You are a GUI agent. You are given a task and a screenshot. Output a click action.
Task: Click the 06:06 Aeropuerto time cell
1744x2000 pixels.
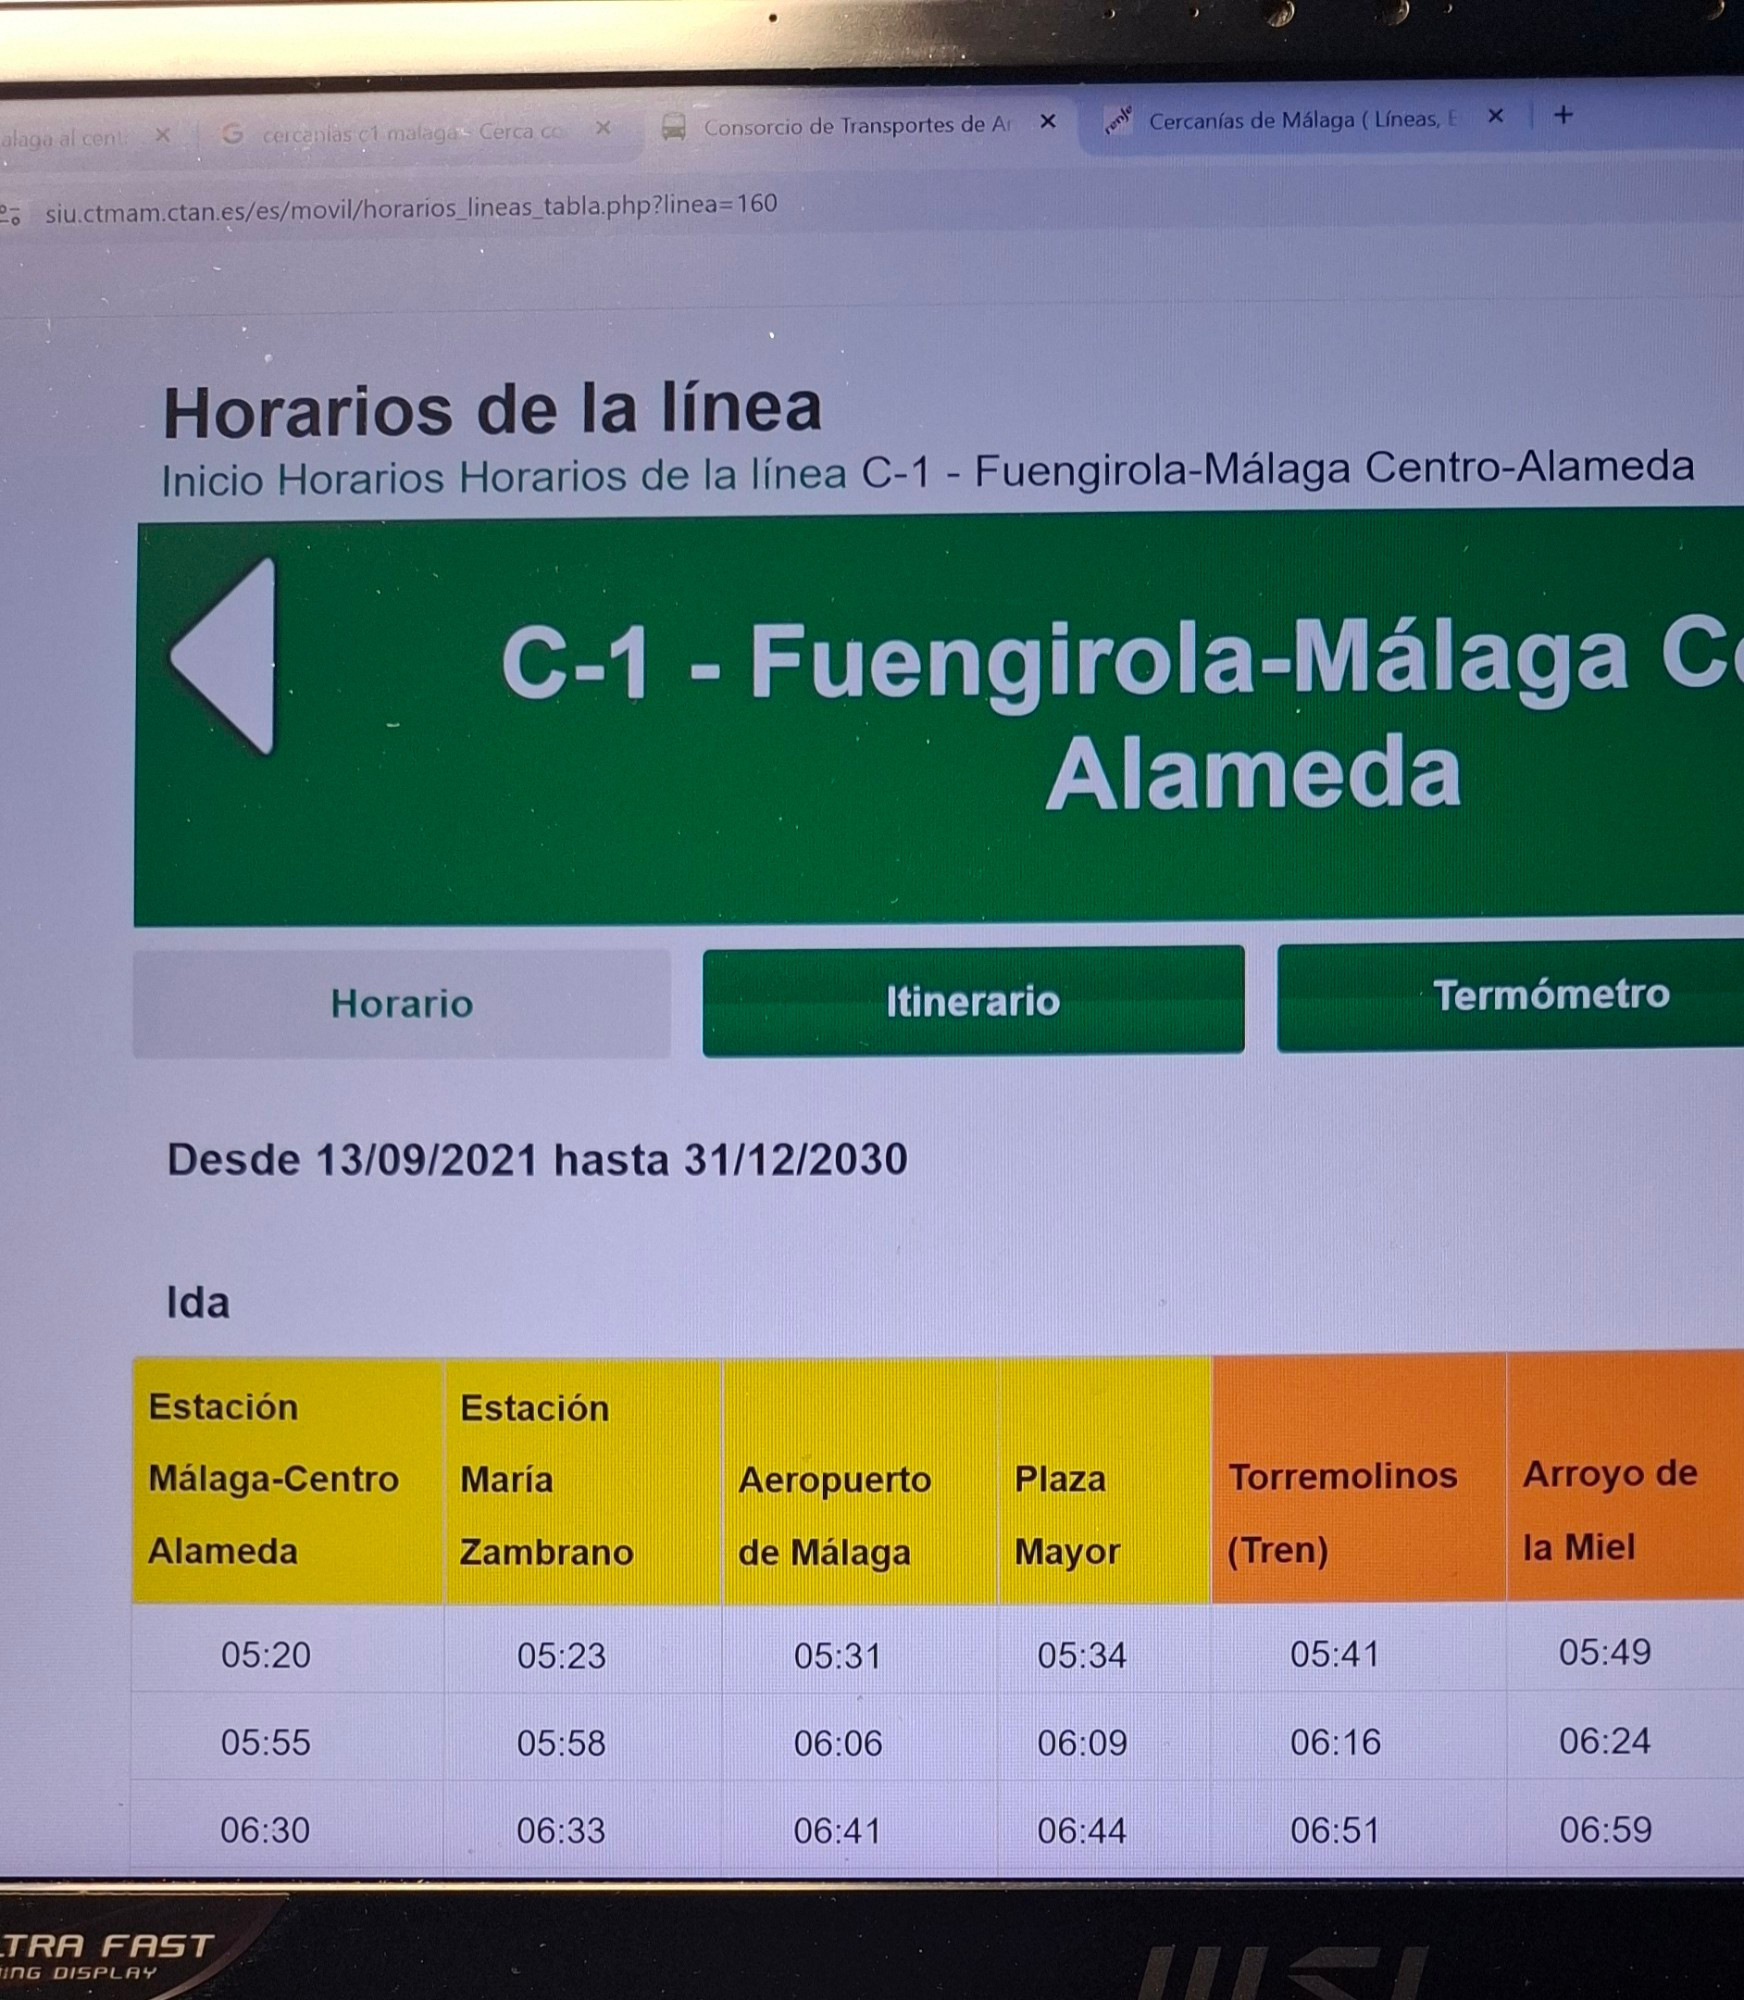tap(838, 1744)
